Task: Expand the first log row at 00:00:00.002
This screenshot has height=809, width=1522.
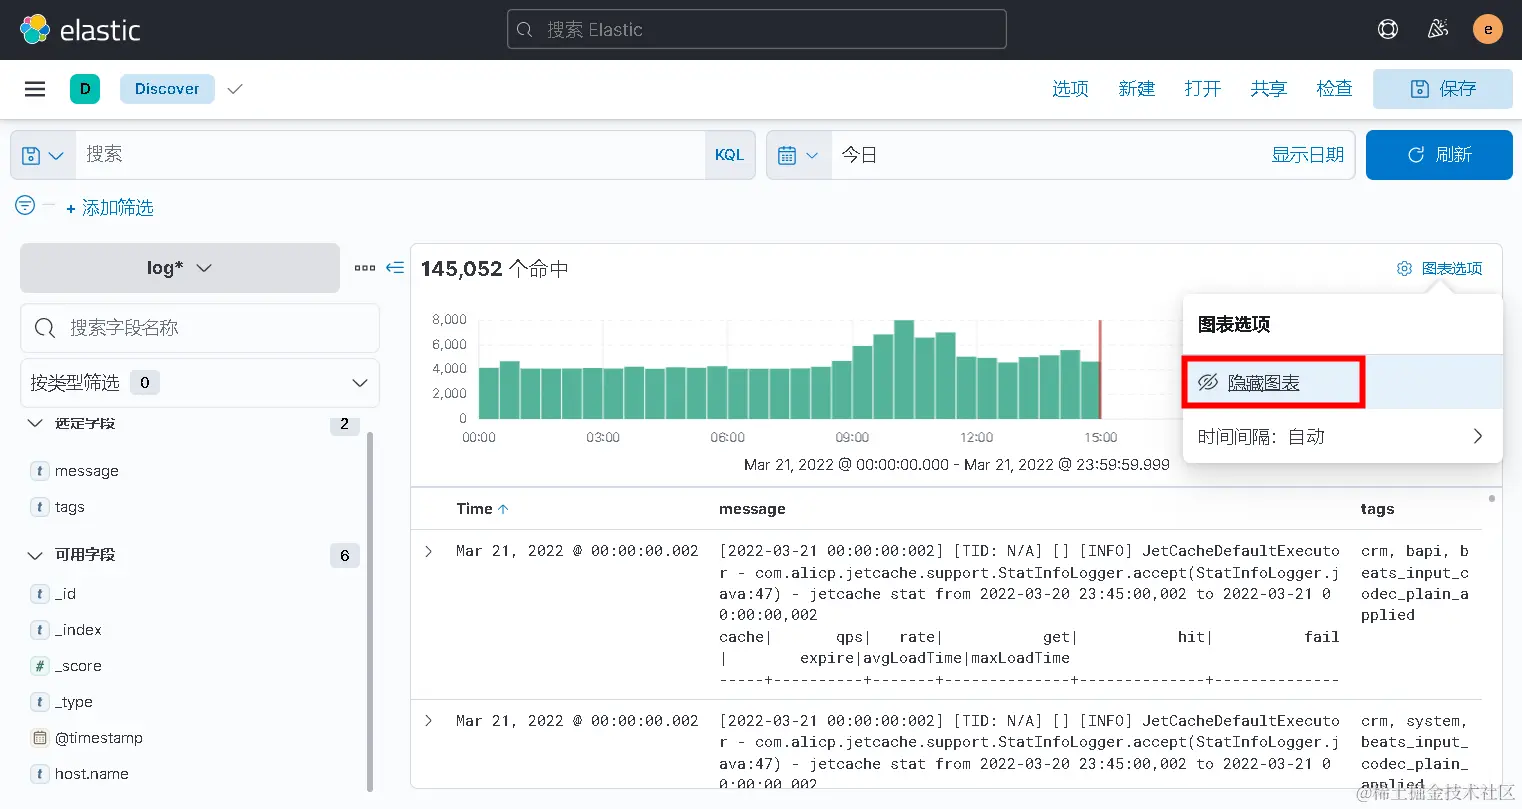Action: click(429, 551)
